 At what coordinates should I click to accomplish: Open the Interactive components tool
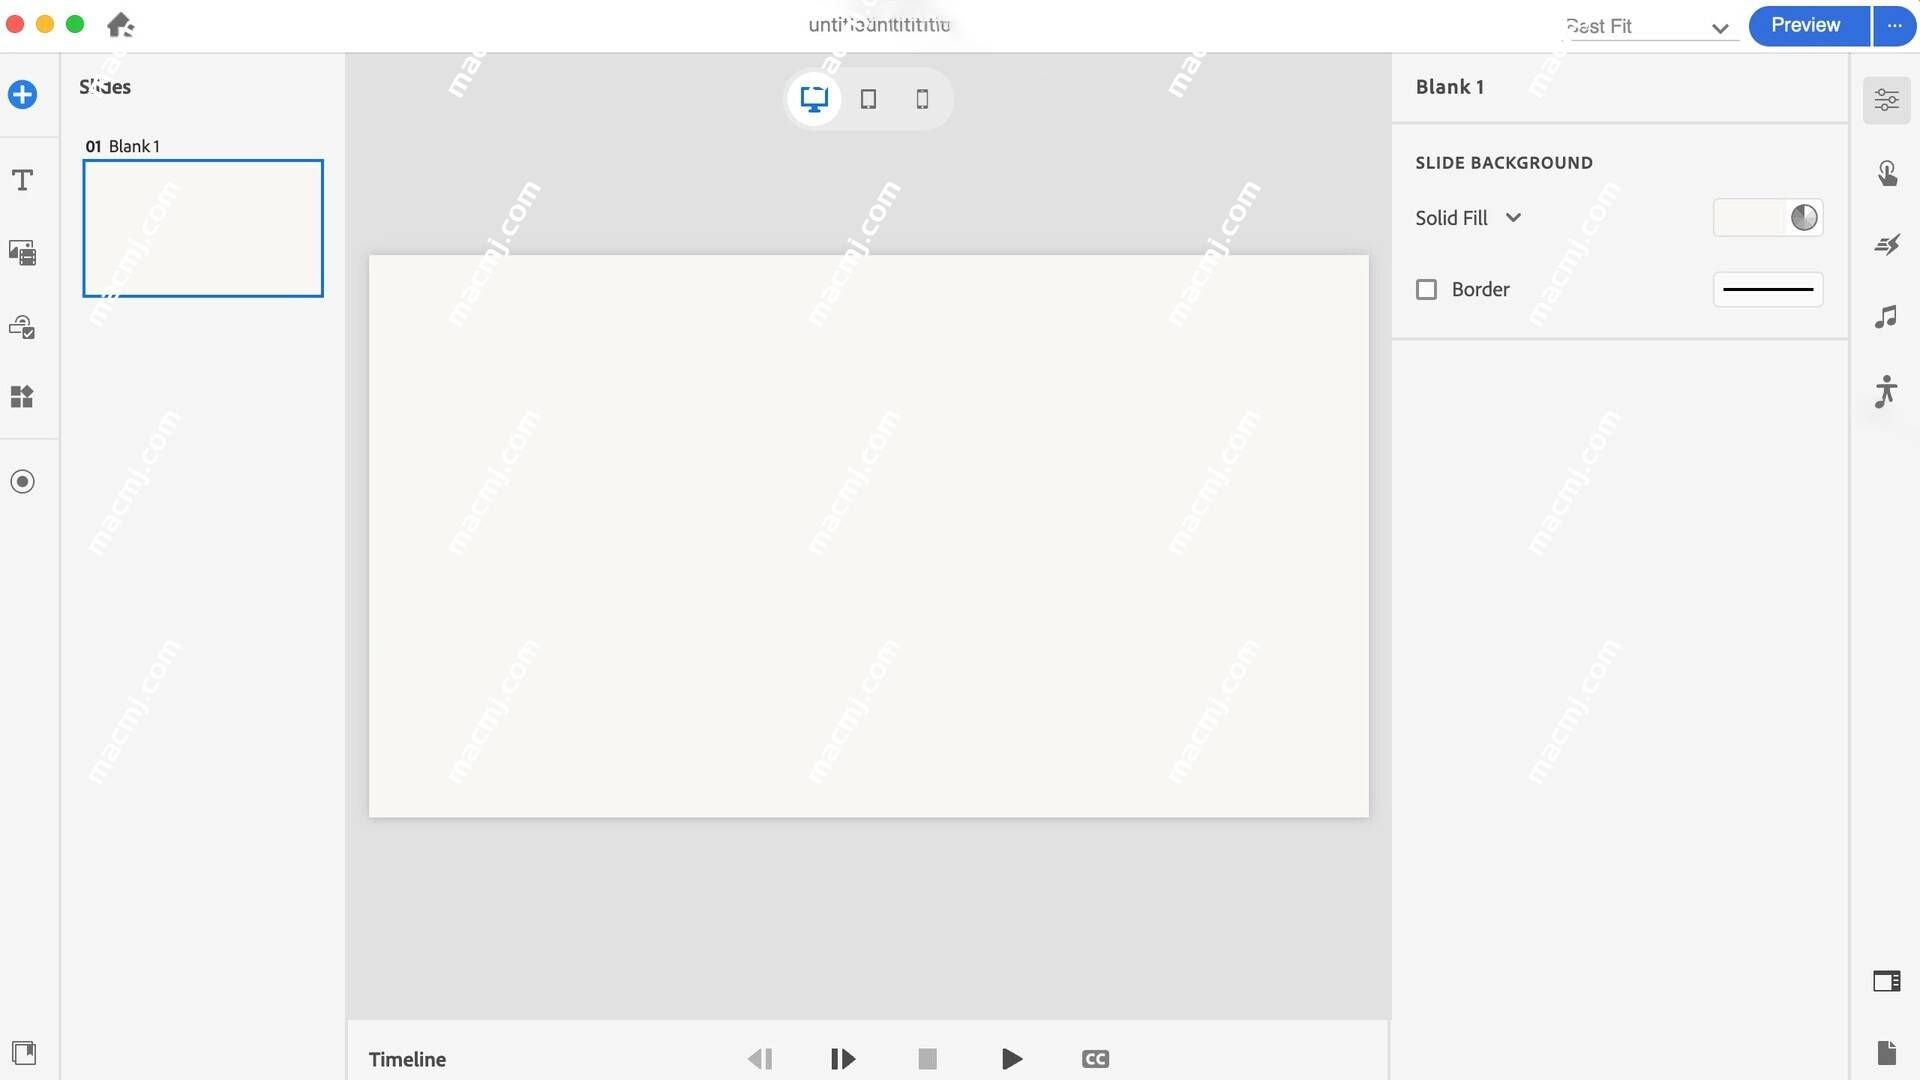(22, 326)
